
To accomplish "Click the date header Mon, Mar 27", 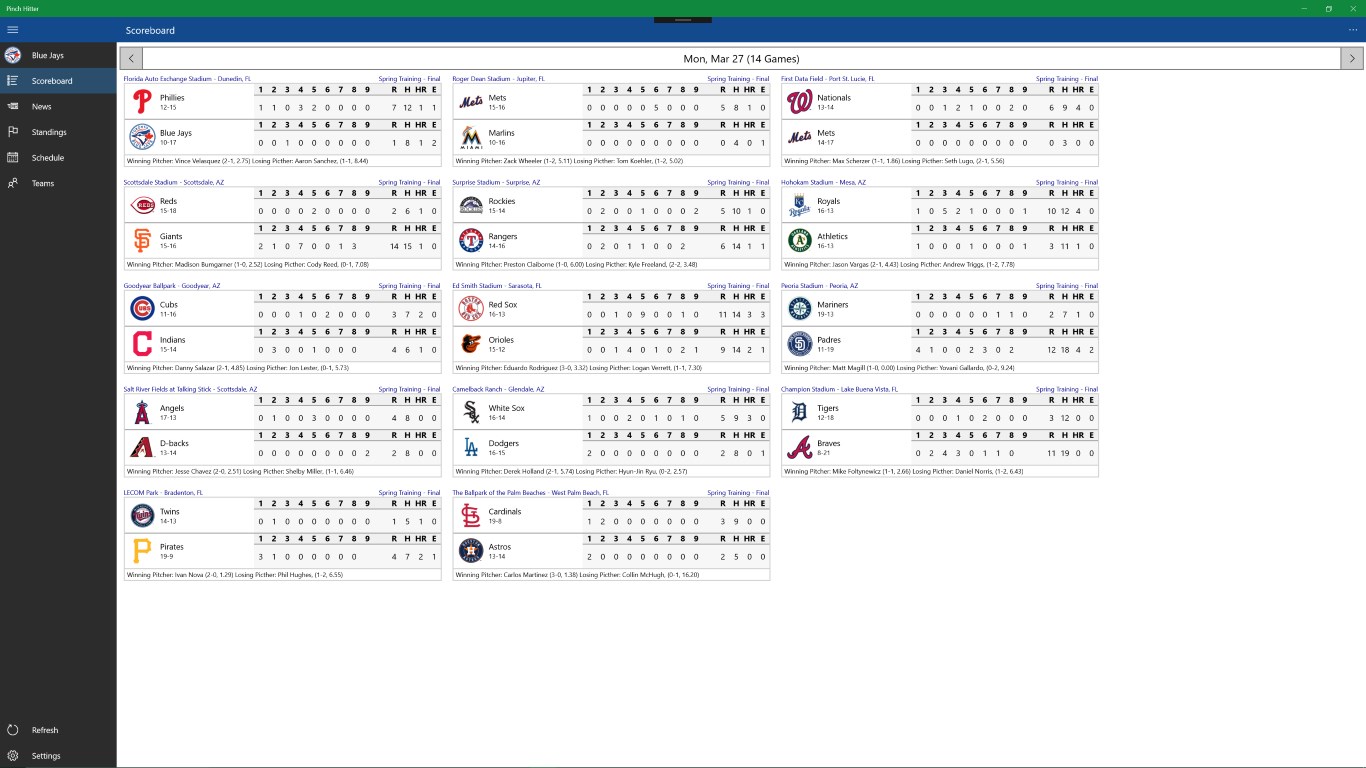I will coord(741,59).
